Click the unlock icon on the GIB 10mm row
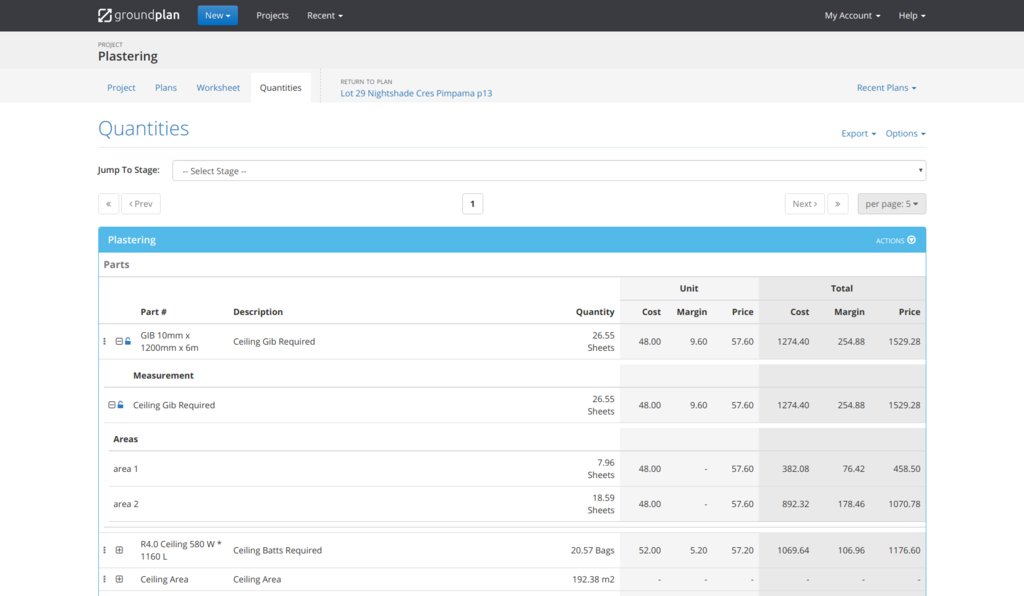 pyautogui.click(x=128, y=342)
